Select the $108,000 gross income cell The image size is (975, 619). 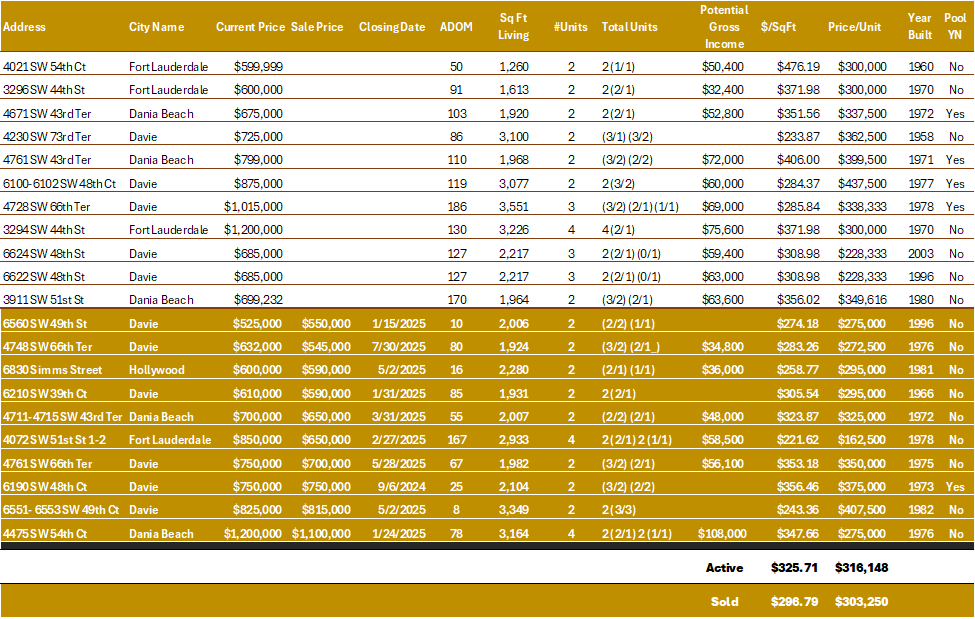(722, 533)
